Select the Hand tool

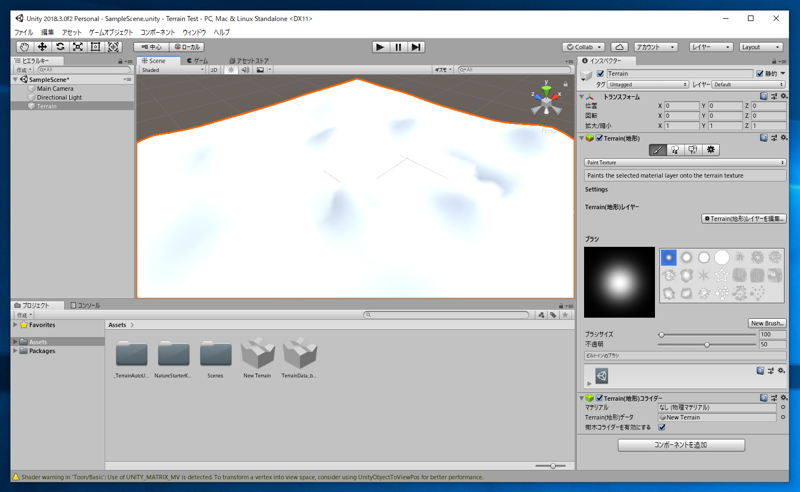tap(24, 47)
